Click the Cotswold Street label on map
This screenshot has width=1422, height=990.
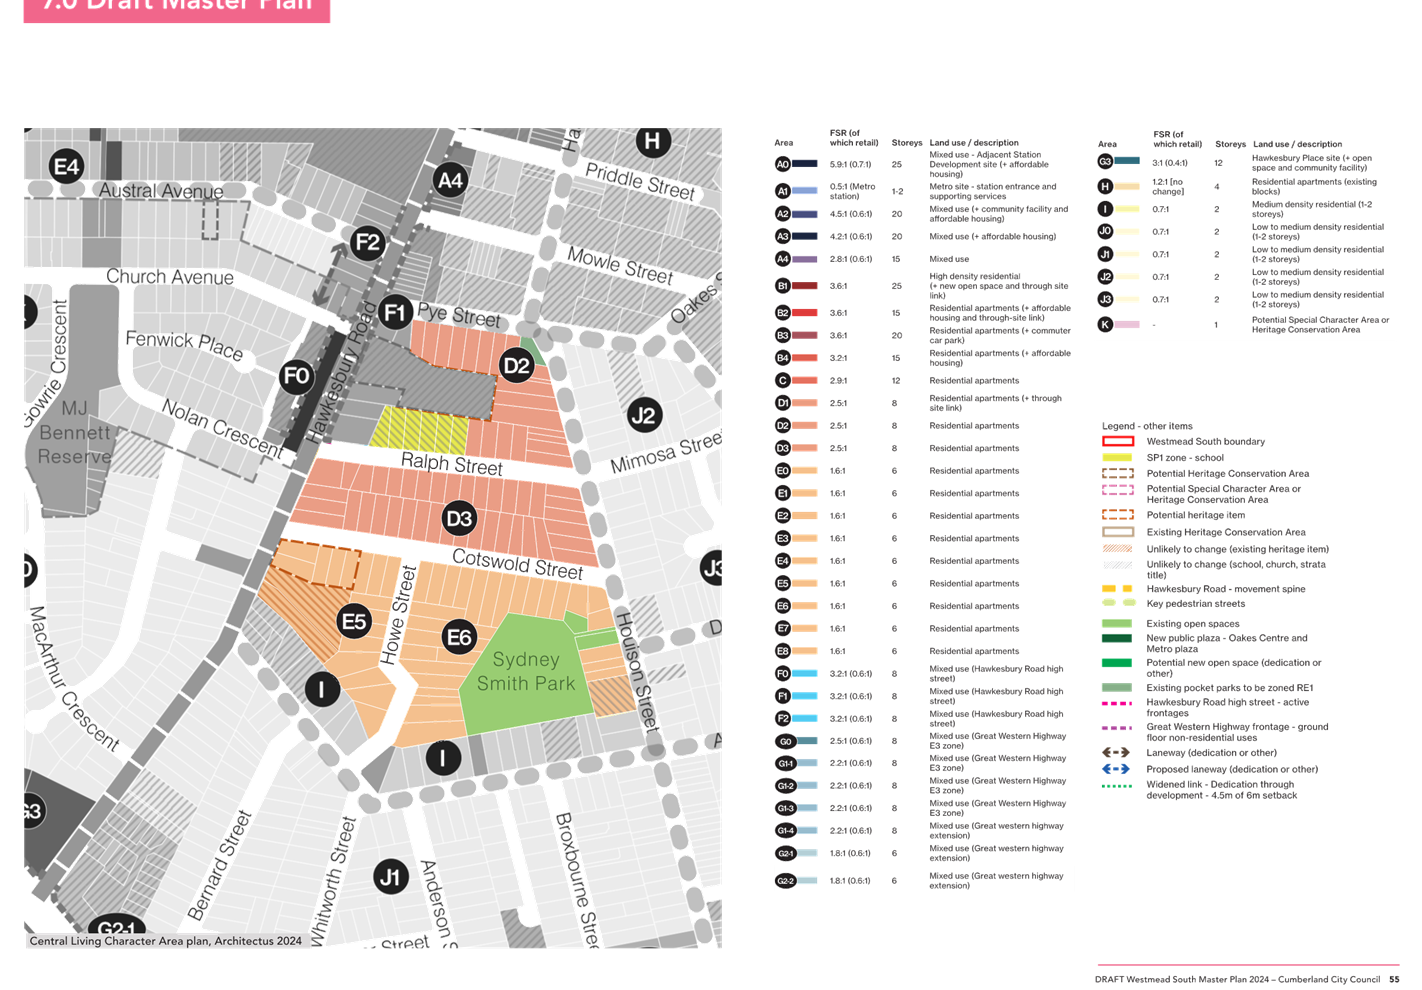tap(517, 564)
